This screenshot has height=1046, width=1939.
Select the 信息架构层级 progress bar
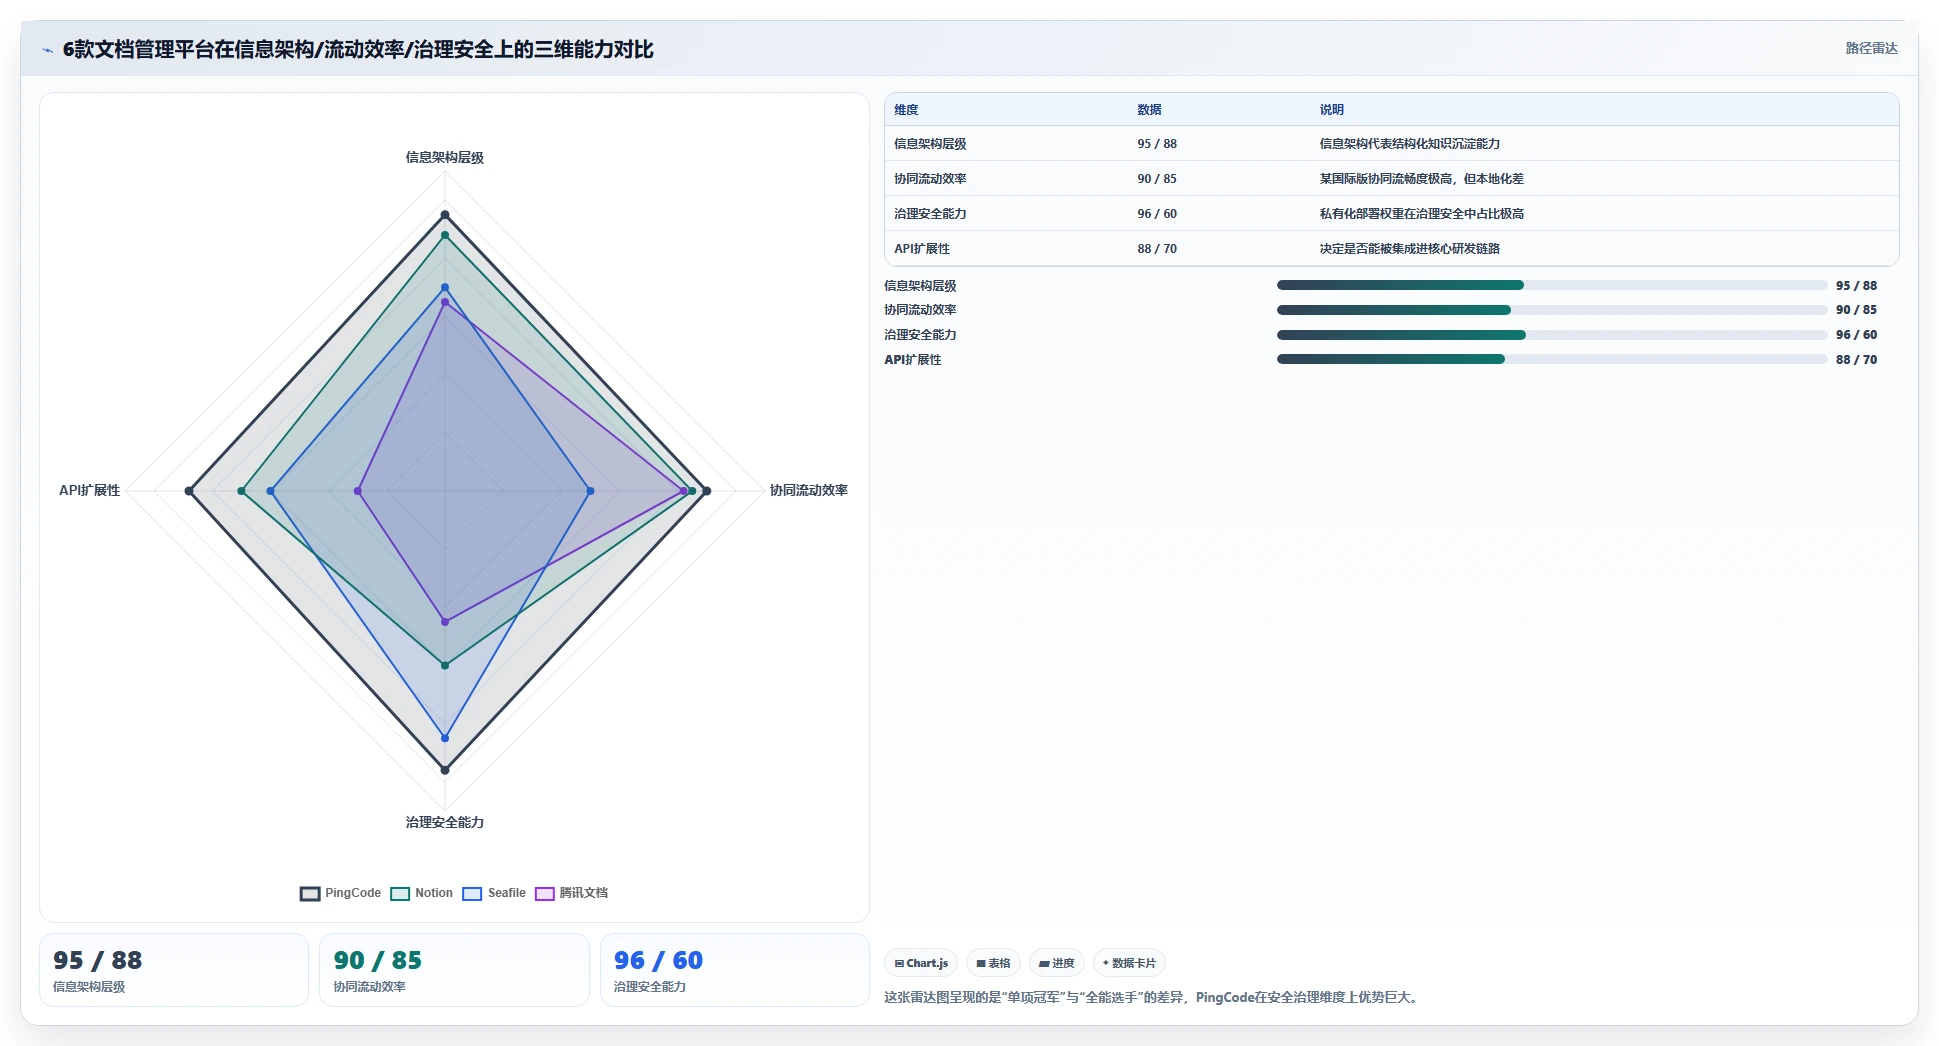1552,285
